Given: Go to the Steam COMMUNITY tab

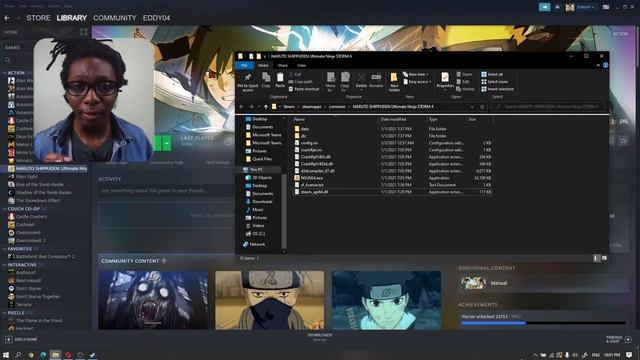Looking at the screenshot, I should (115, 18).
